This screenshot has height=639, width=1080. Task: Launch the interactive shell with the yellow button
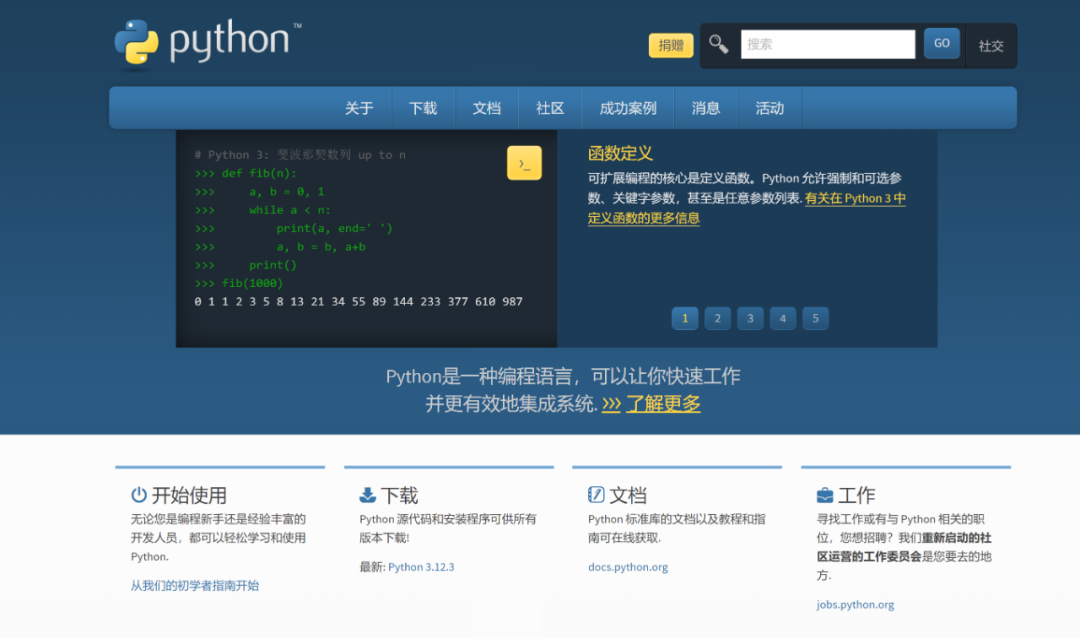(x=524, y=163)
